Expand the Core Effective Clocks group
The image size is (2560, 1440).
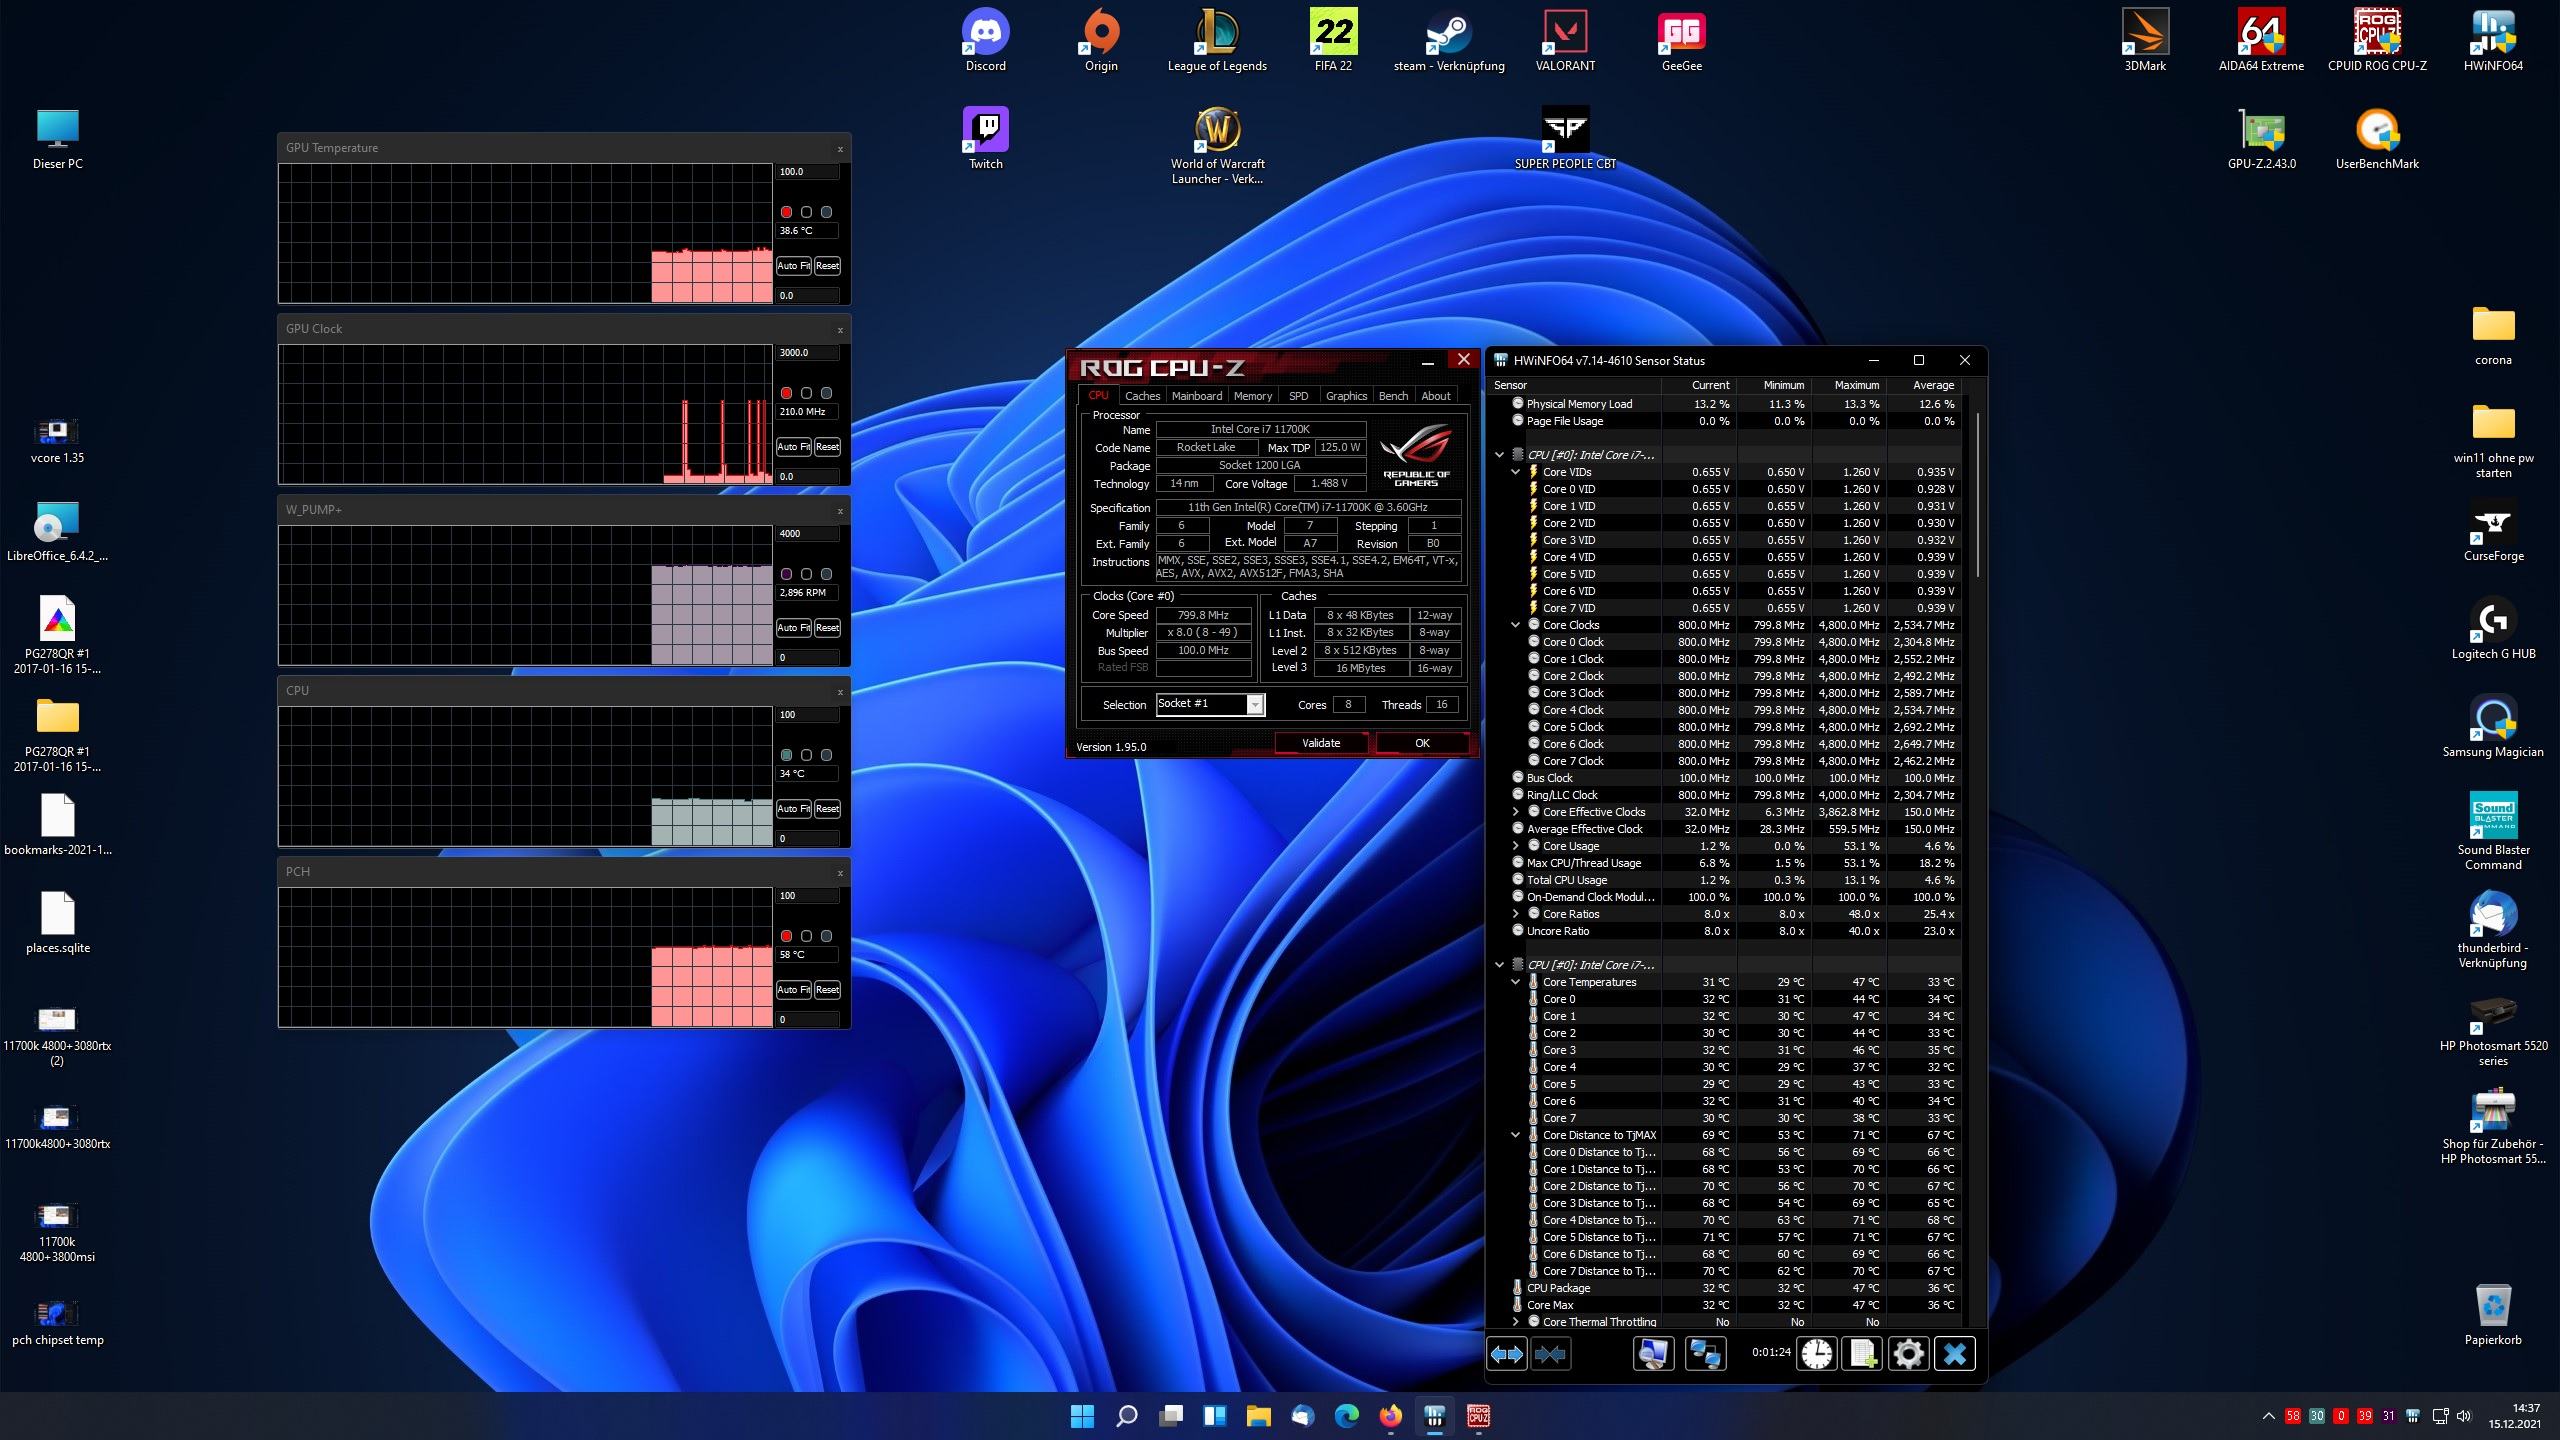[1515, 812]
